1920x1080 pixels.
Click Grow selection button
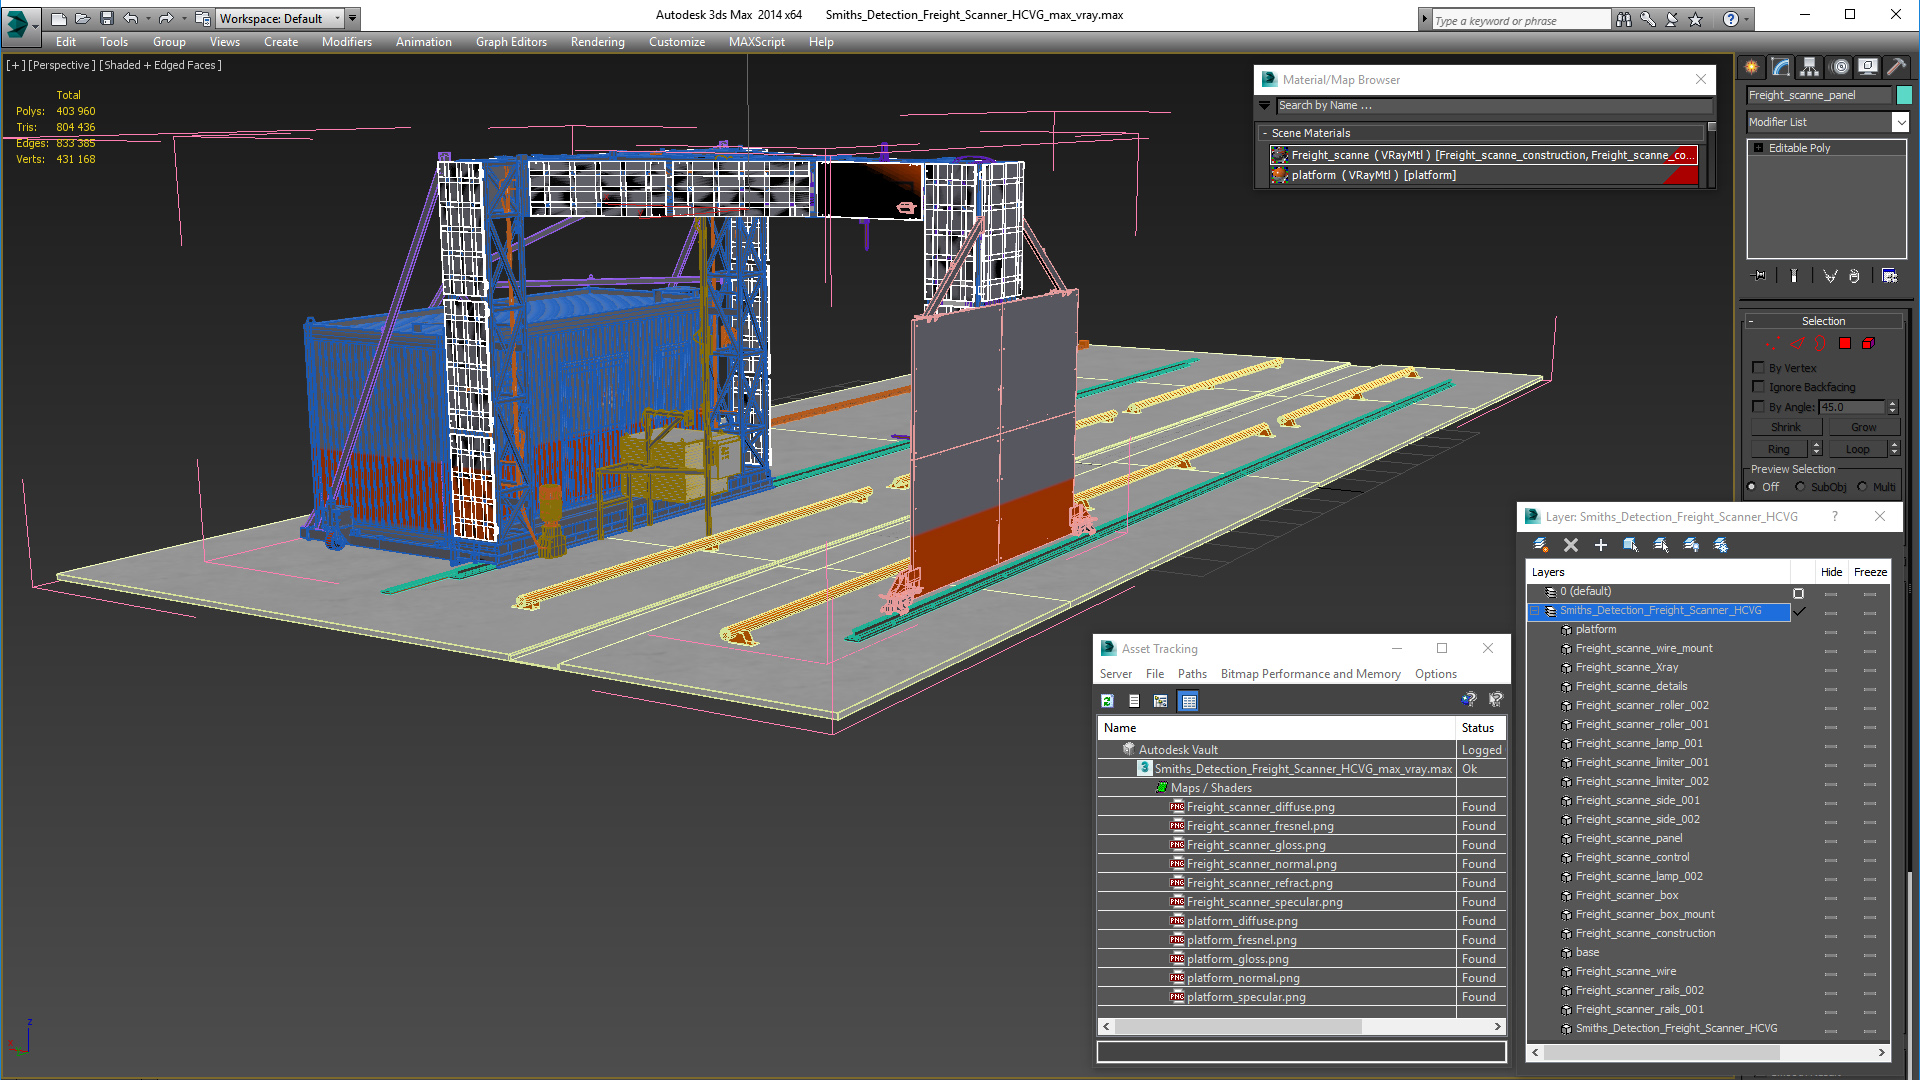[1864, 427]
